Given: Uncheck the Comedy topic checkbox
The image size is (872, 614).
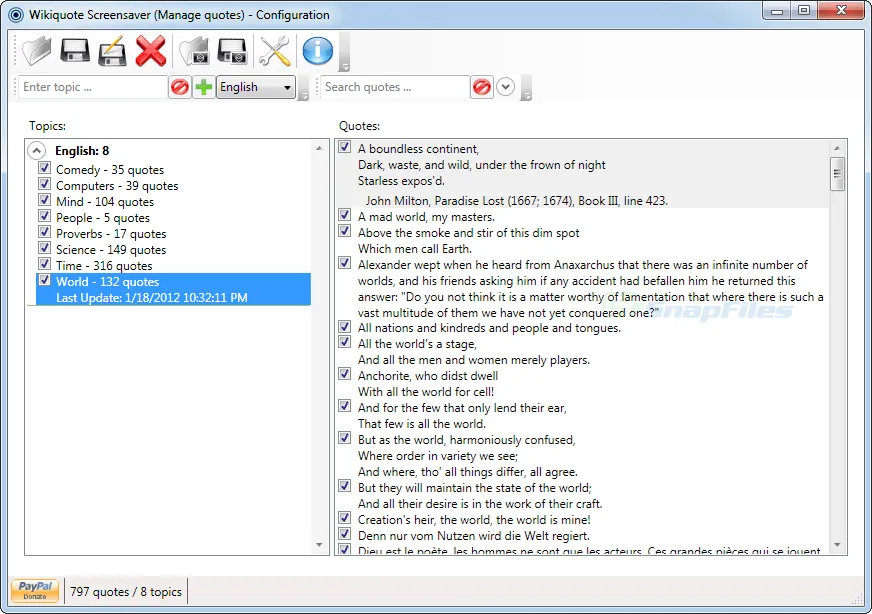Looking at the screenshot, I should tap(44, 168).
